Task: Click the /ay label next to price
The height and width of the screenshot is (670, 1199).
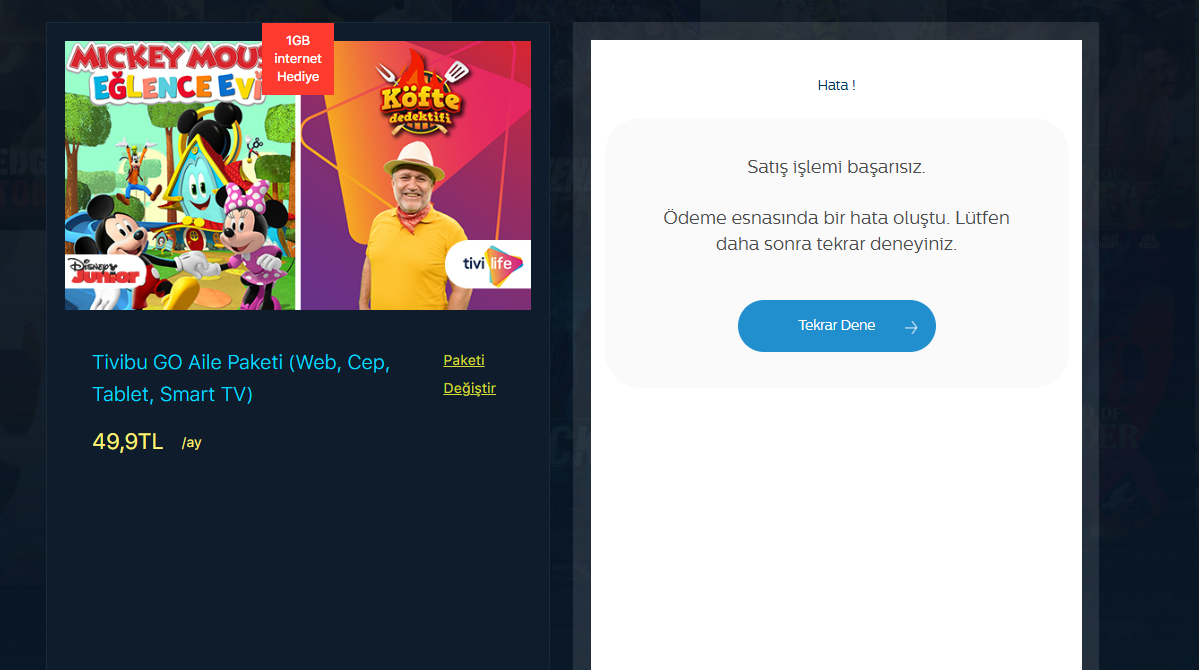Action: (x=192, y=443)
